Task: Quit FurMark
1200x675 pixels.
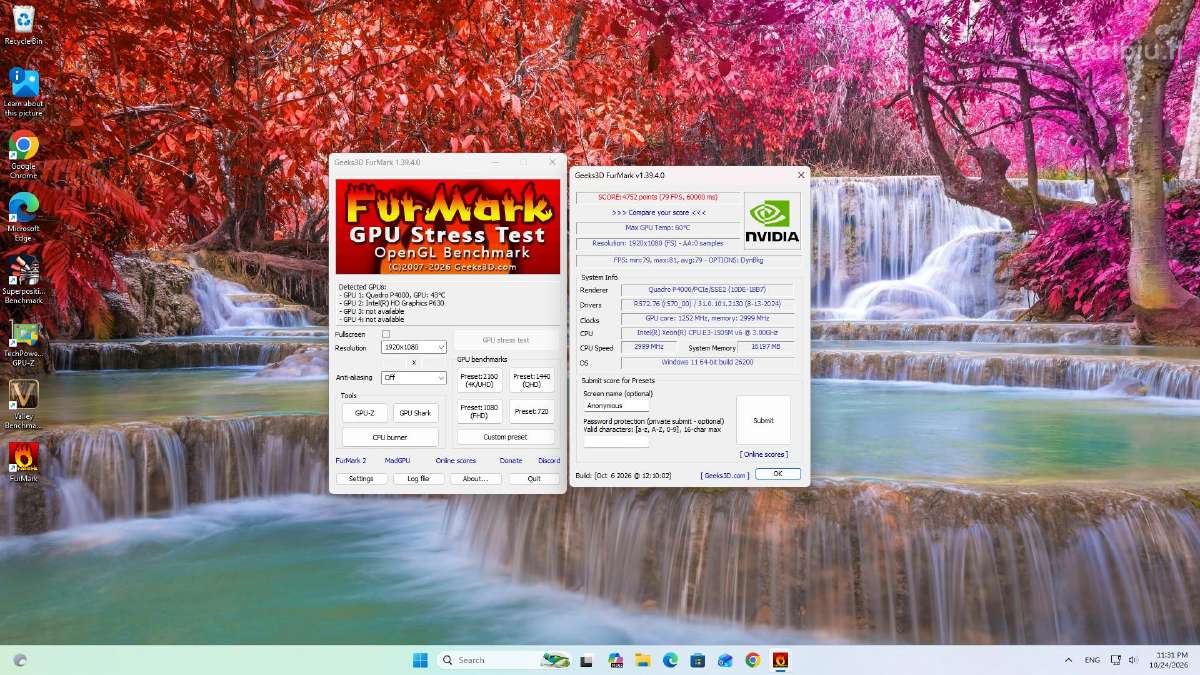Action: pos(534,479)
